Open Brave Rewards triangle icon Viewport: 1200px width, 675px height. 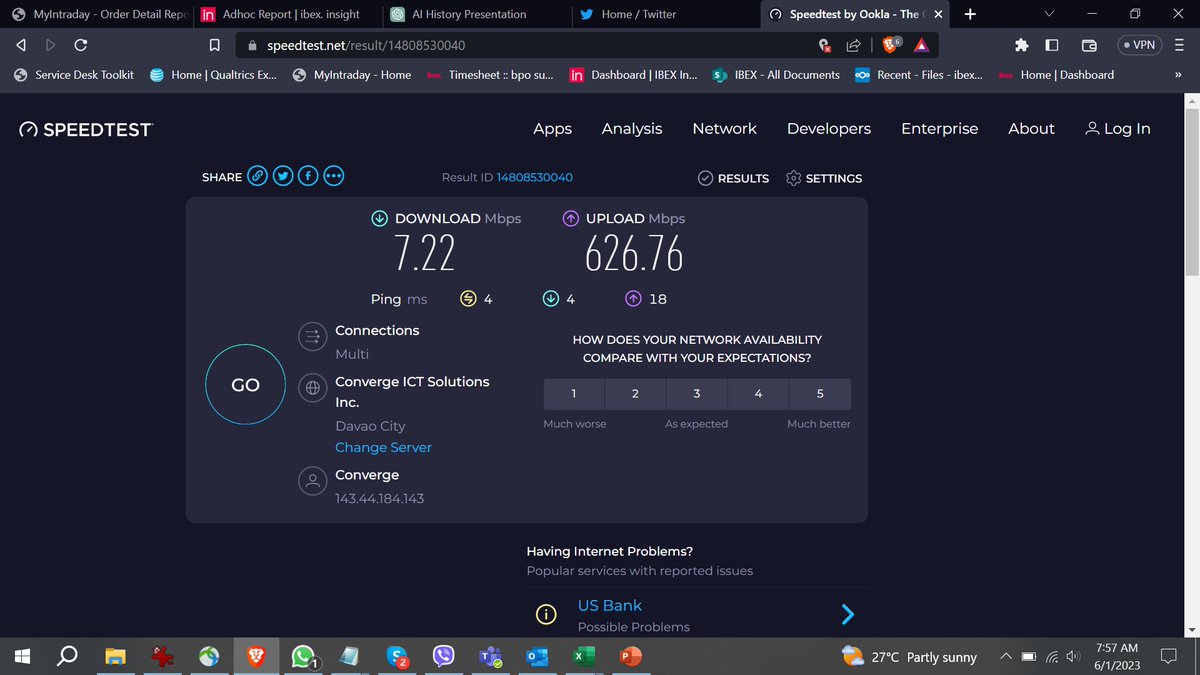(x=921, y=45)
